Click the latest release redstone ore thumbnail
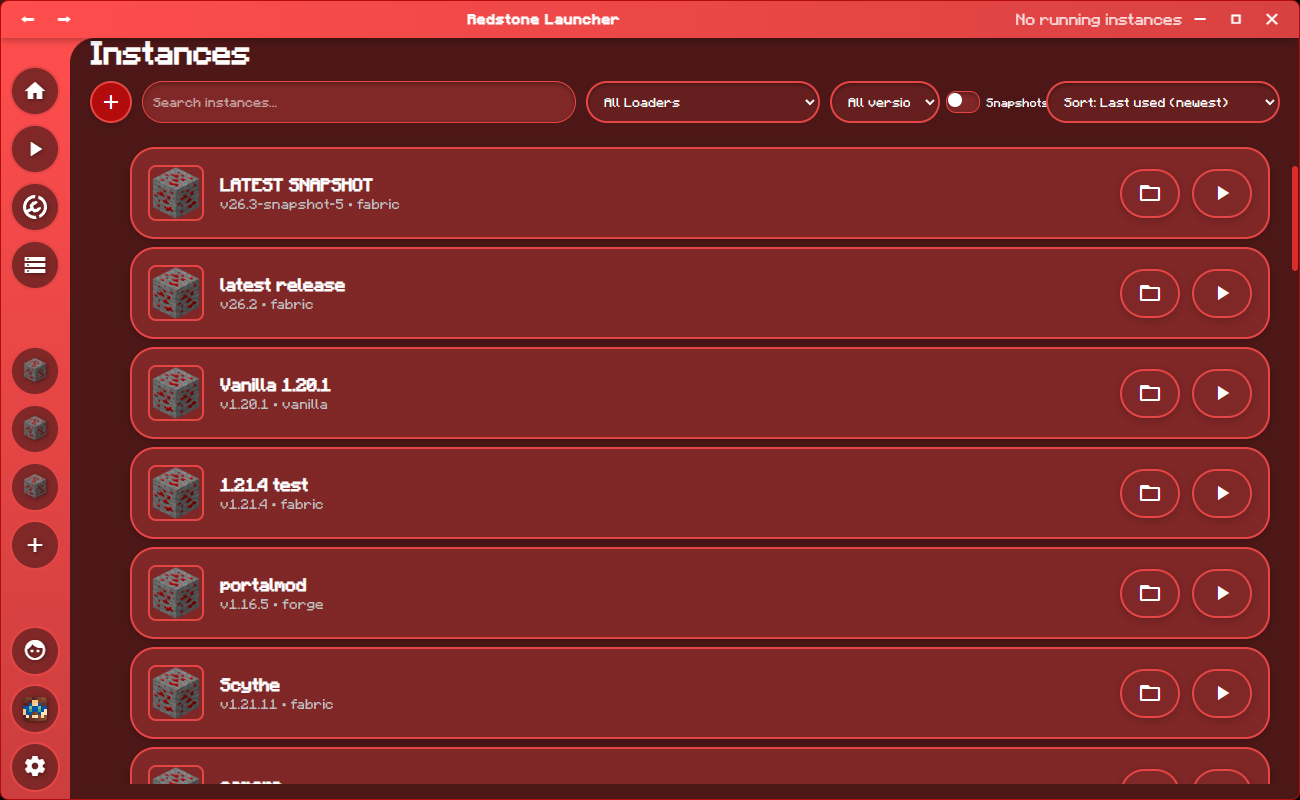 coord(176,293)
